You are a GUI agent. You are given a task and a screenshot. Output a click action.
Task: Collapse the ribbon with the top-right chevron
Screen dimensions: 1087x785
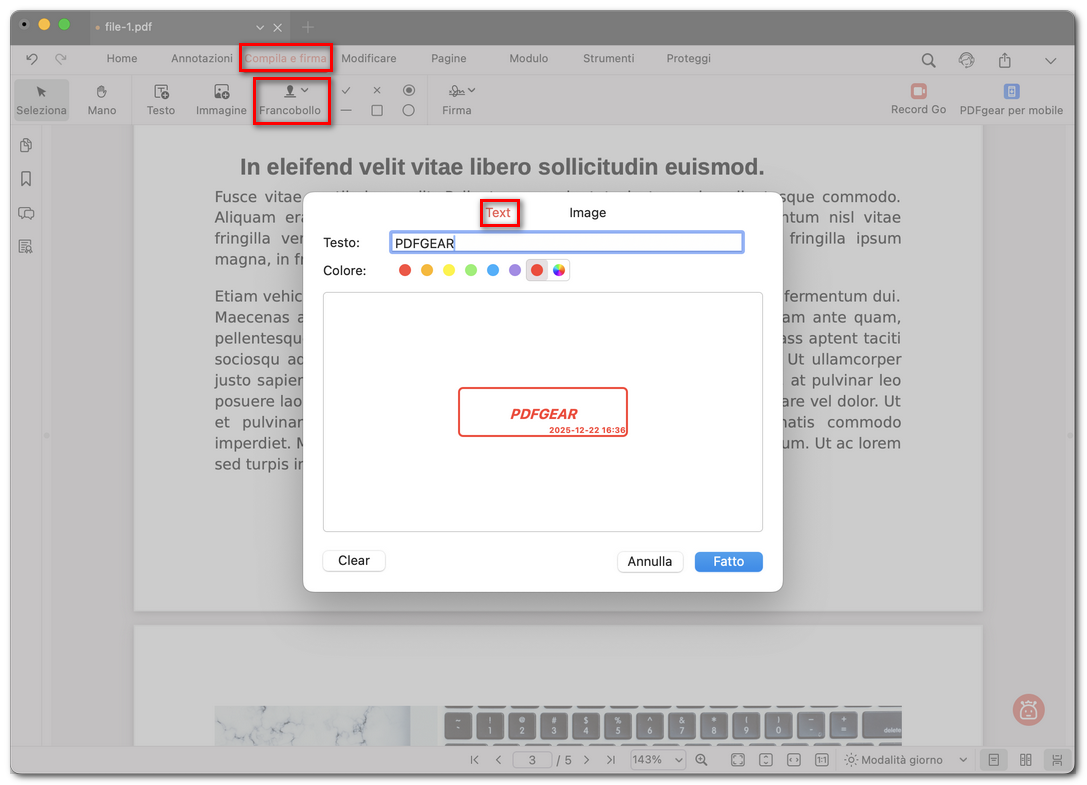1051,61
